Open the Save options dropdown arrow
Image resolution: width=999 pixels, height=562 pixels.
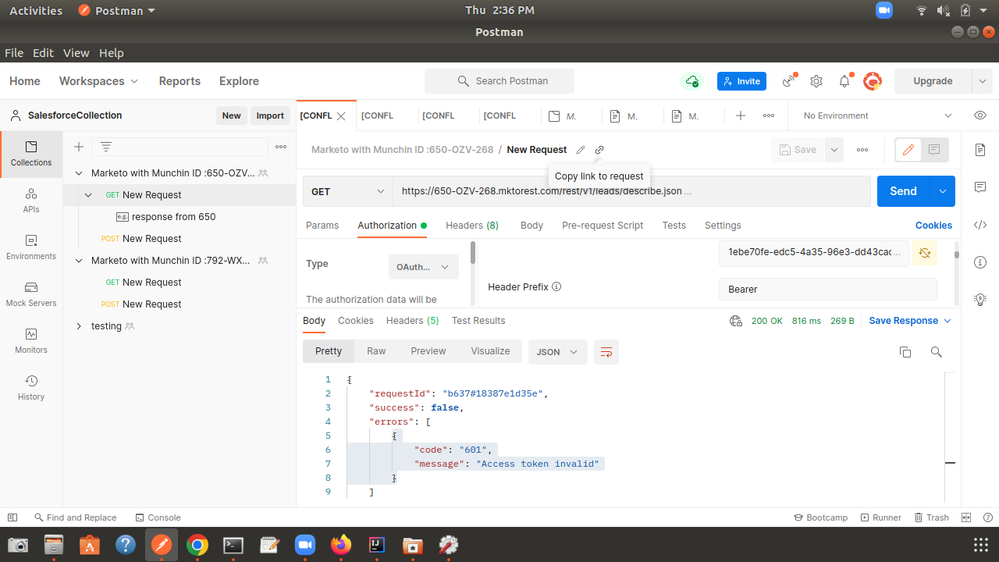click(834, 150)
